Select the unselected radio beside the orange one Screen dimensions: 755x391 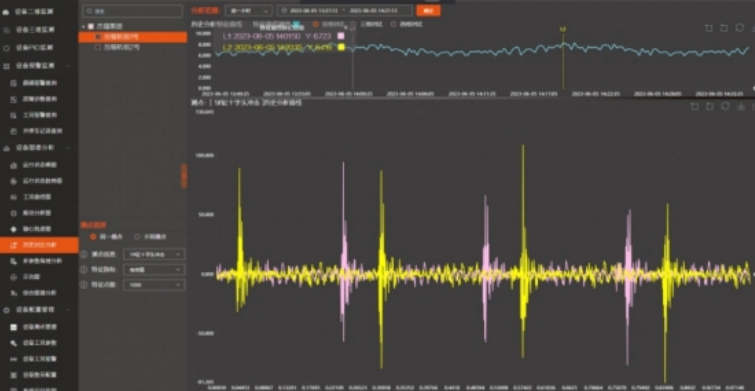[137, 236]
